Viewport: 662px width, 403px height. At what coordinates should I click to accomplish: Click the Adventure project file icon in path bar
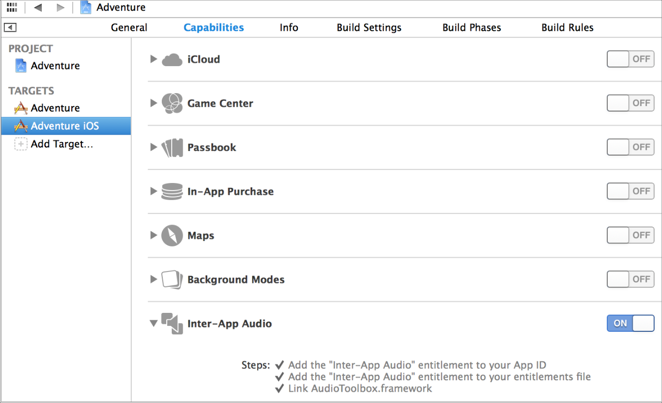86,7
